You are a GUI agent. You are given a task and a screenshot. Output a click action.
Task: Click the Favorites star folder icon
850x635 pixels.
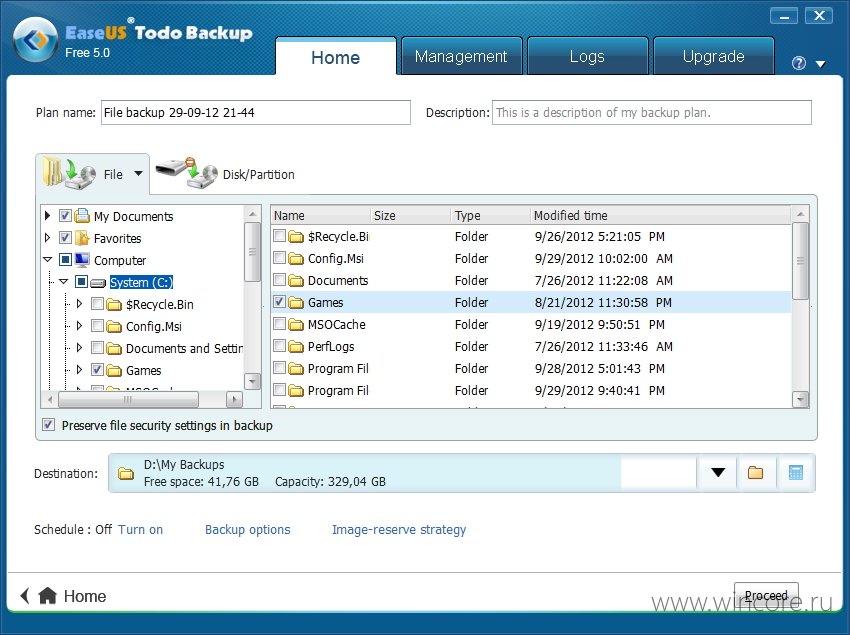pyautogui.click(x=82, y=238)
